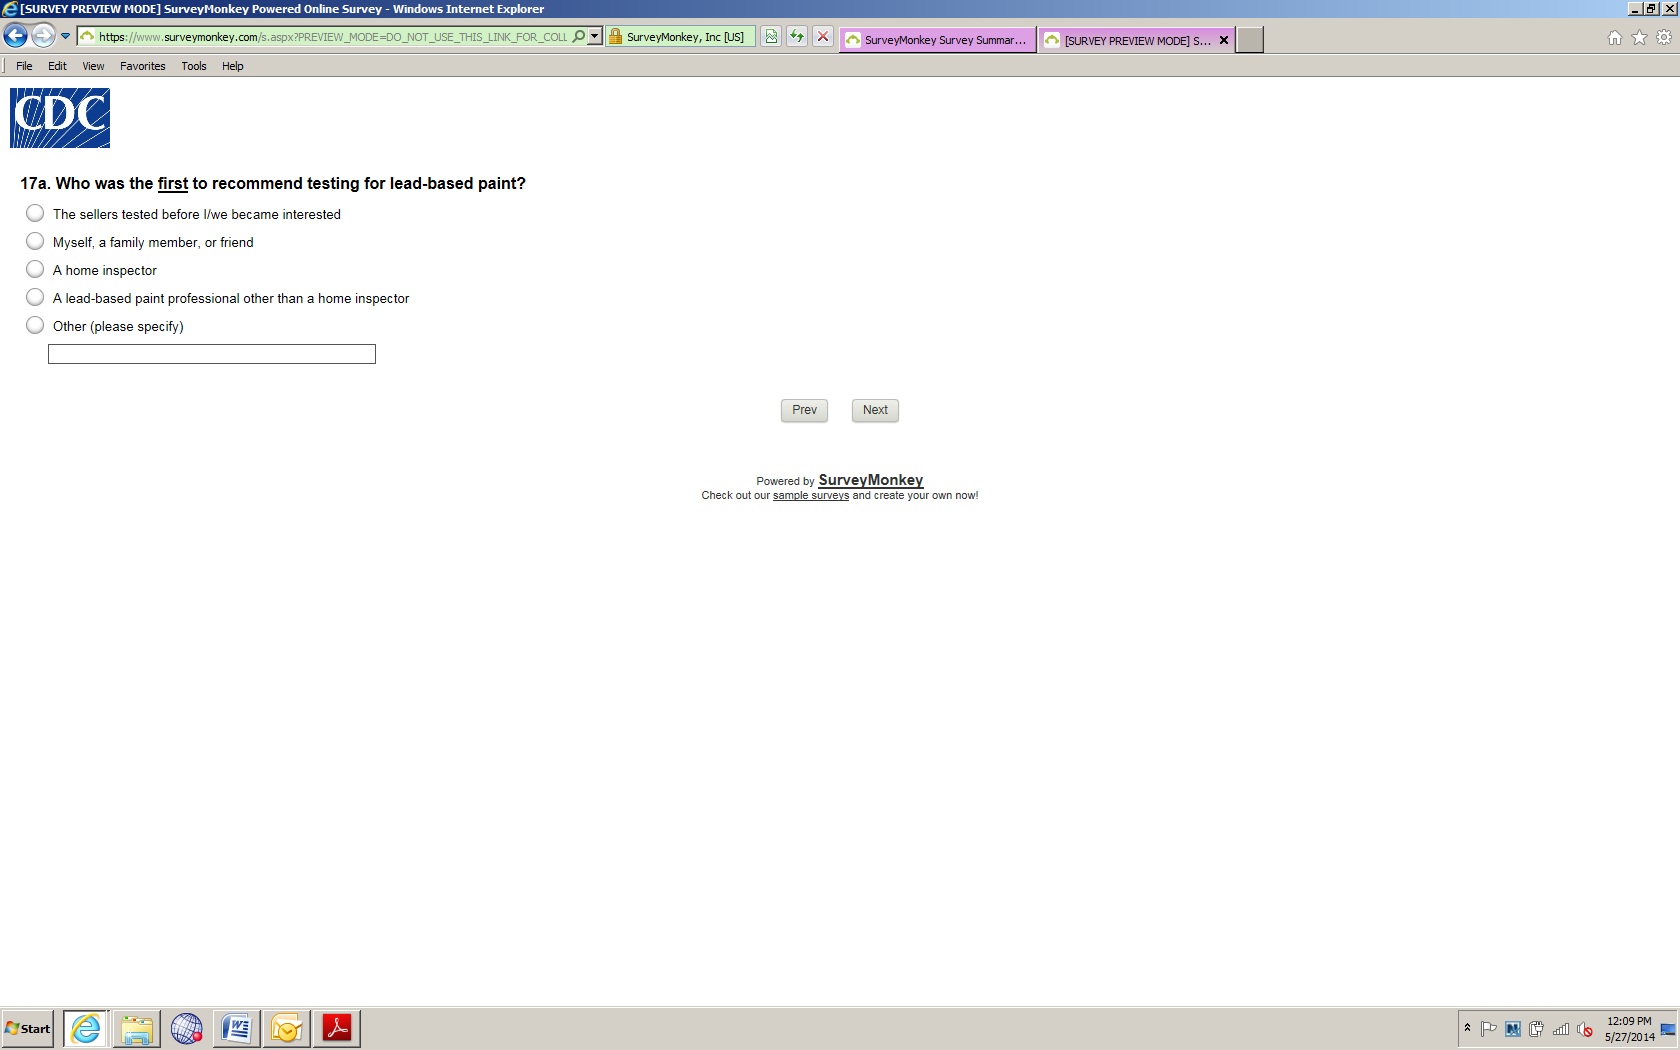Click the address bar URL field
This screenshot has height=1050, width=1680.
pos(333,37)
